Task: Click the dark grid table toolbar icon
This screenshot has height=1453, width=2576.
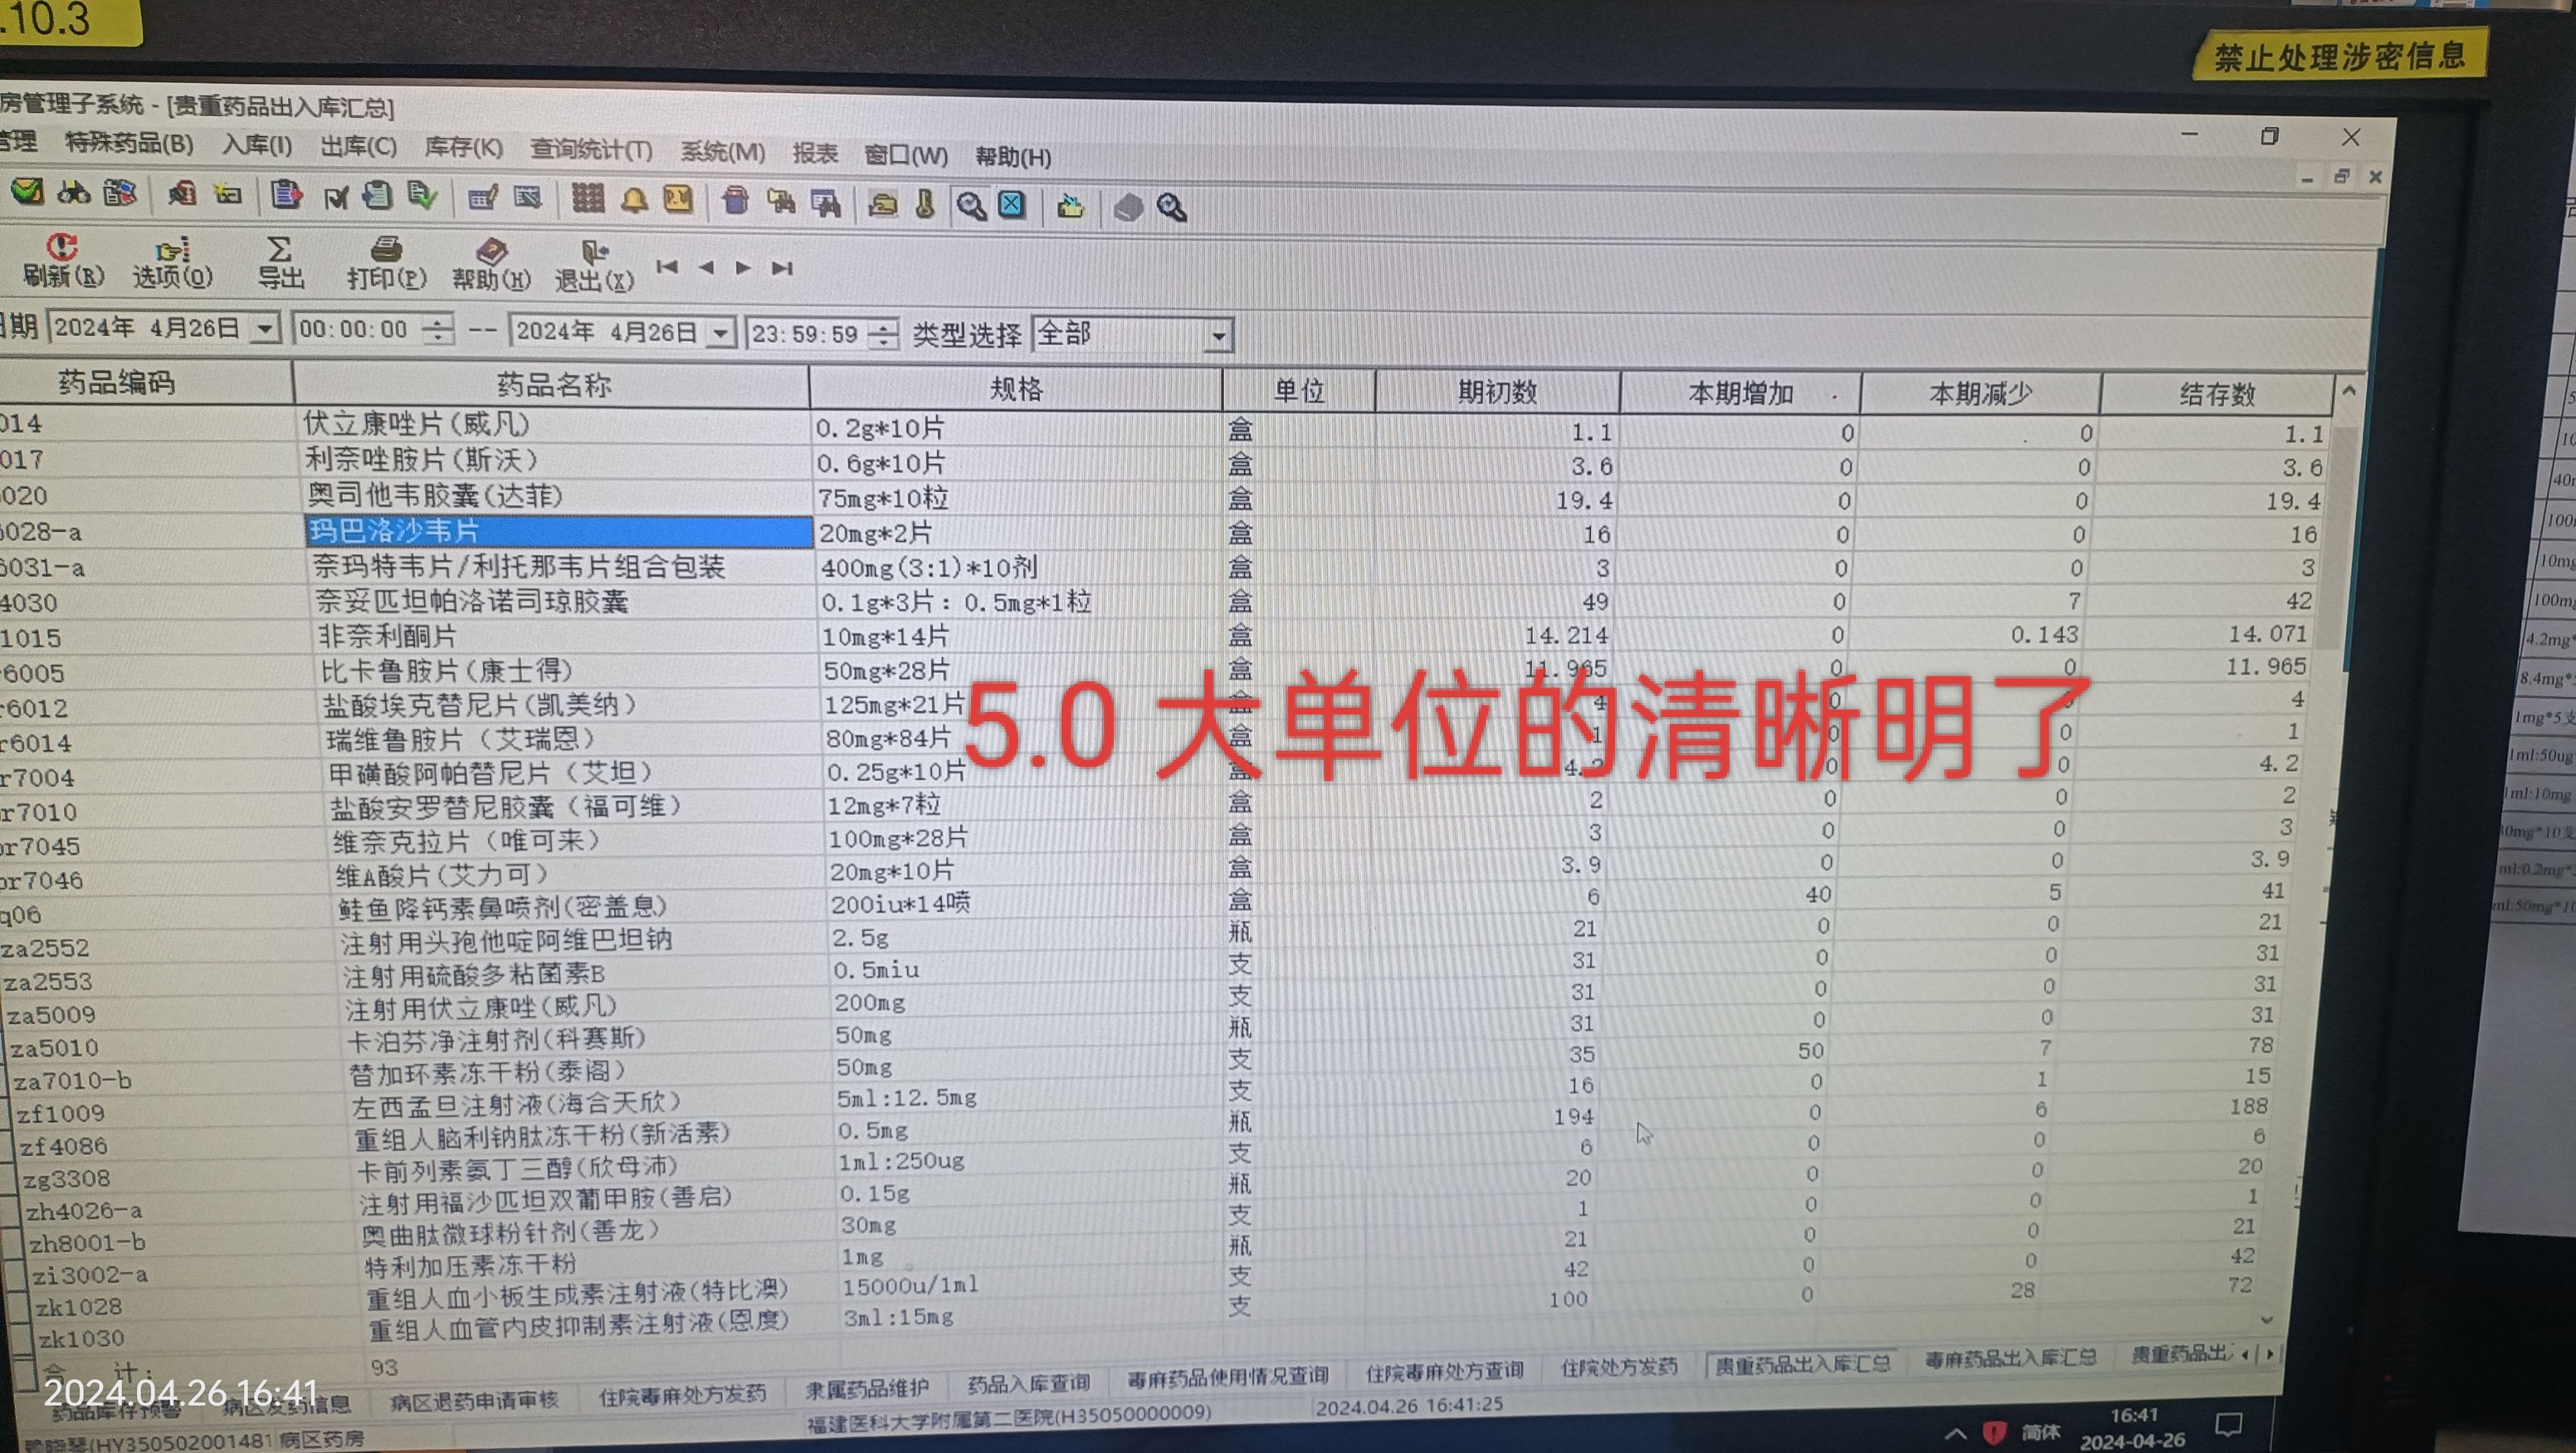Action: (x=587, y=199)
